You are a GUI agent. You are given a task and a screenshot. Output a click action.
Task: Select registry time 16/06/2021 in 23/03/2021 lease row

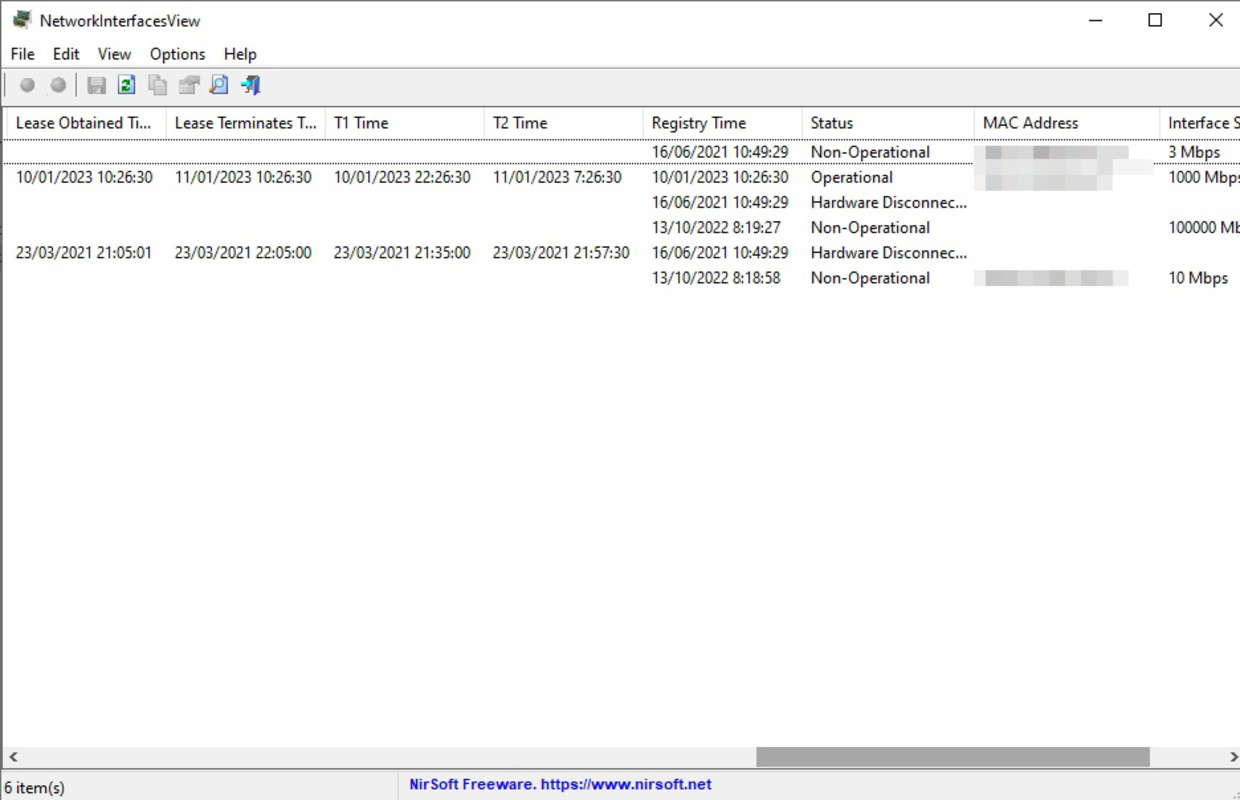click(720, 253)
